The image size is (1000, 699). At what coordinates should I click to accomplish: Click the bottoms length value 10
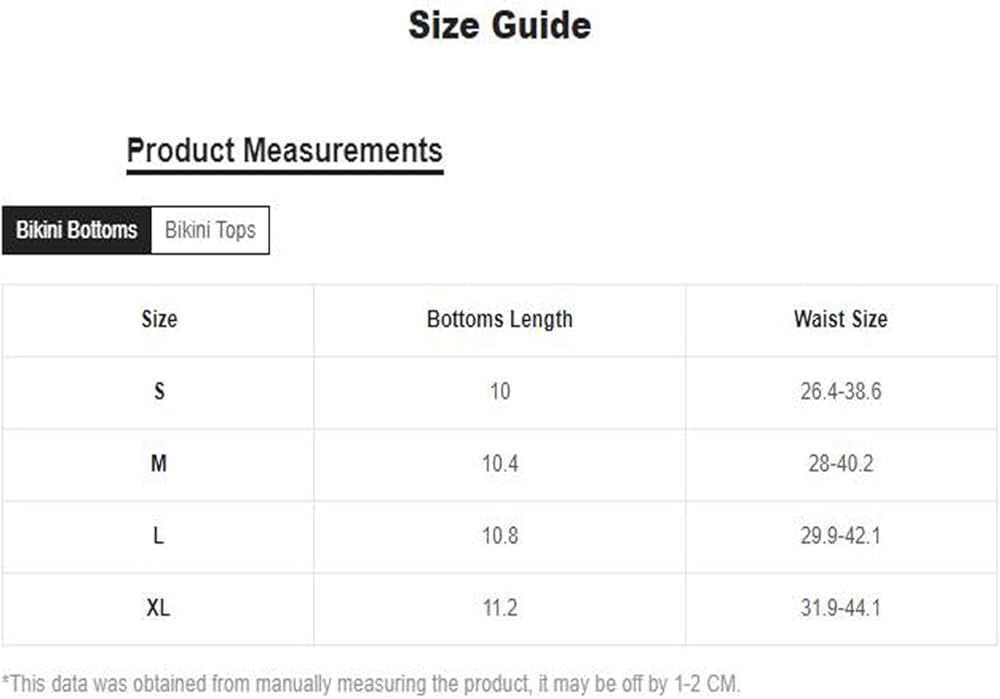click(499, 392)
